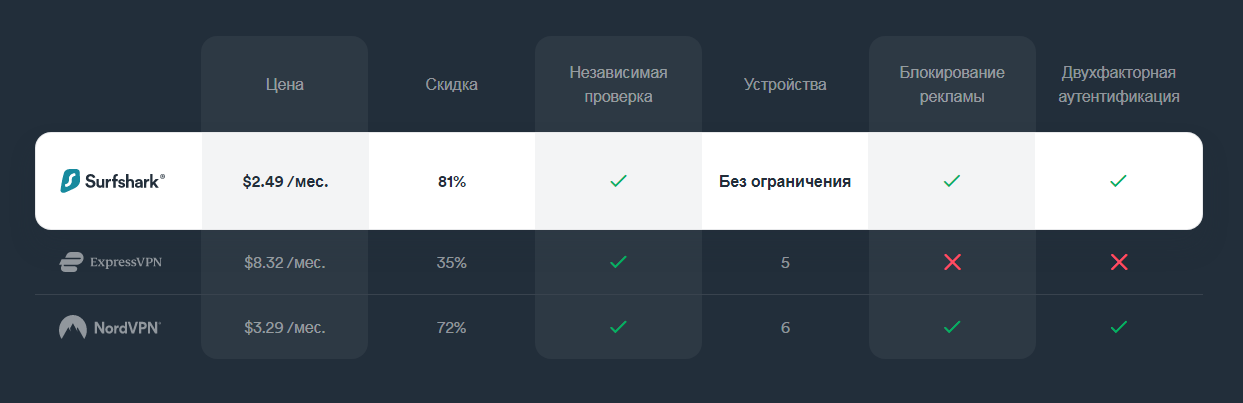
Task: Click ExpressVPN's red cross under two-factor authentication
Action: click(x=1119, y=262)
